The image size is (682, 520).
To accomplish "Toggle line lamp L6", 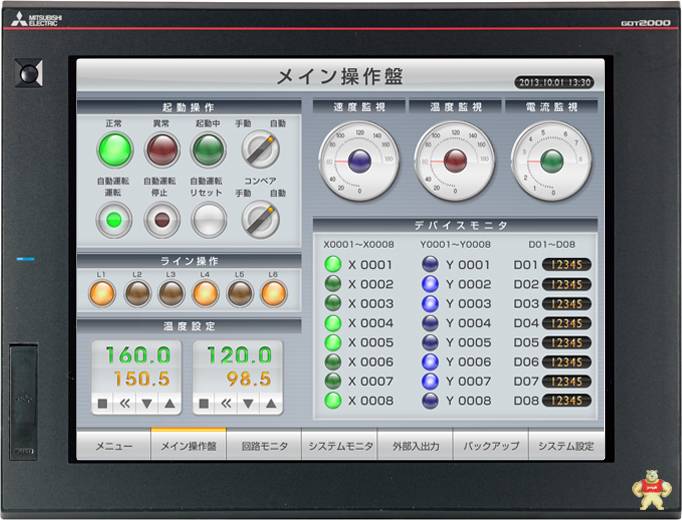I will click(x=274, y=293).
